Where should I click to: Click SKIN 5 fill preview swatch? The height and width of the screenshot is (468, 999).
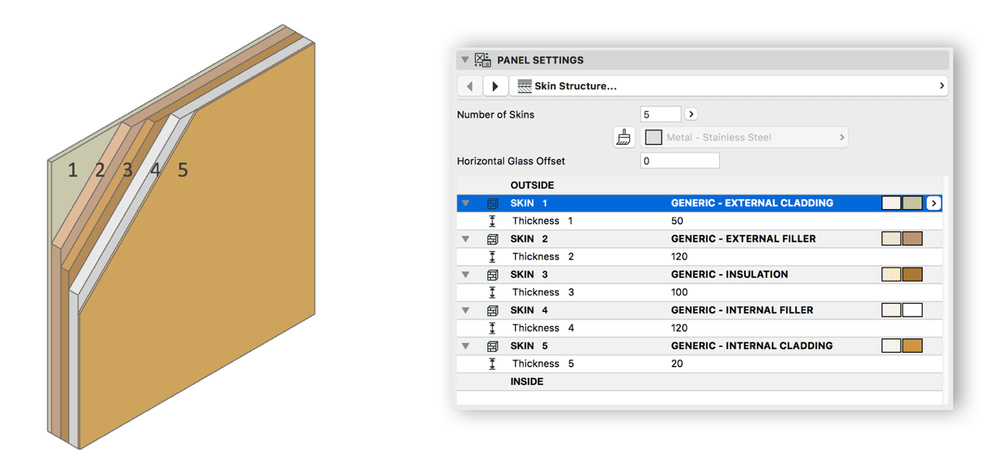click(891, 346)
